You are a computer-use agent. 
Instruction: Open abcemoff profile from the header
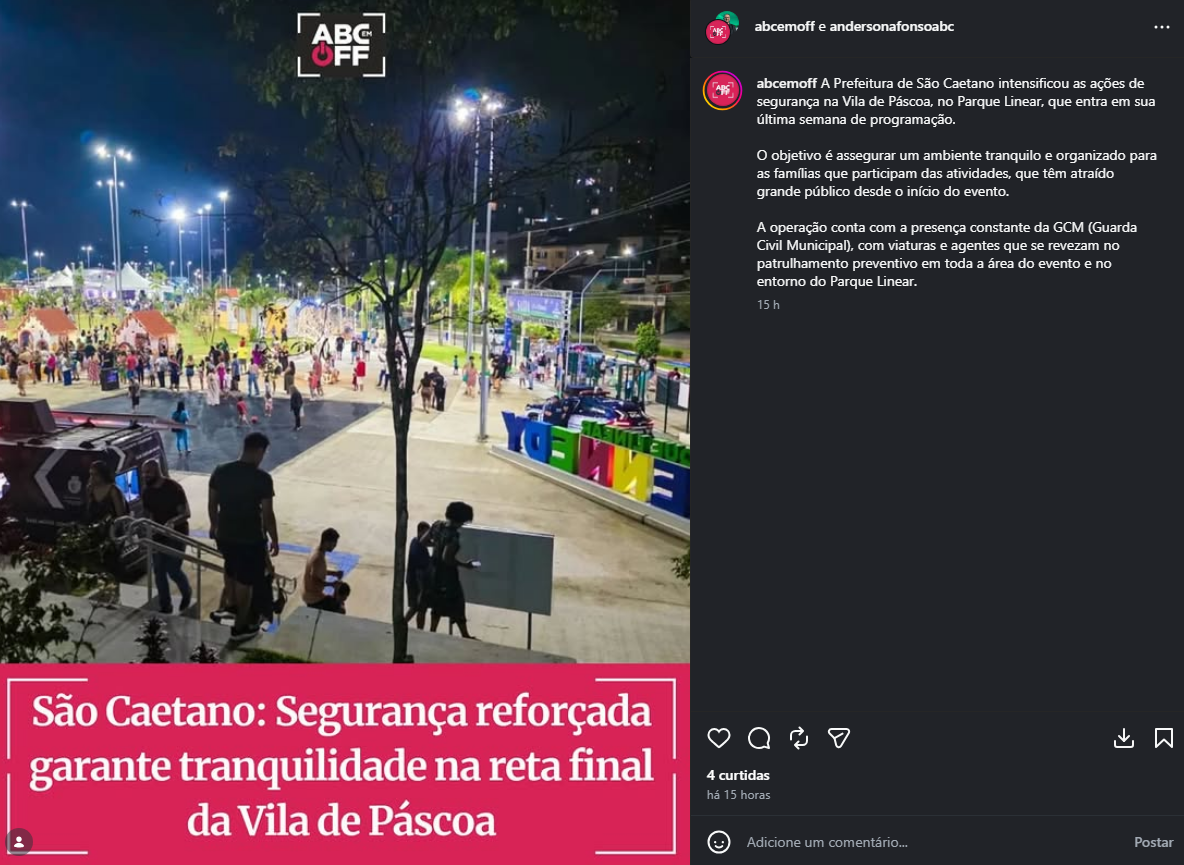click(x=785, y=26)
